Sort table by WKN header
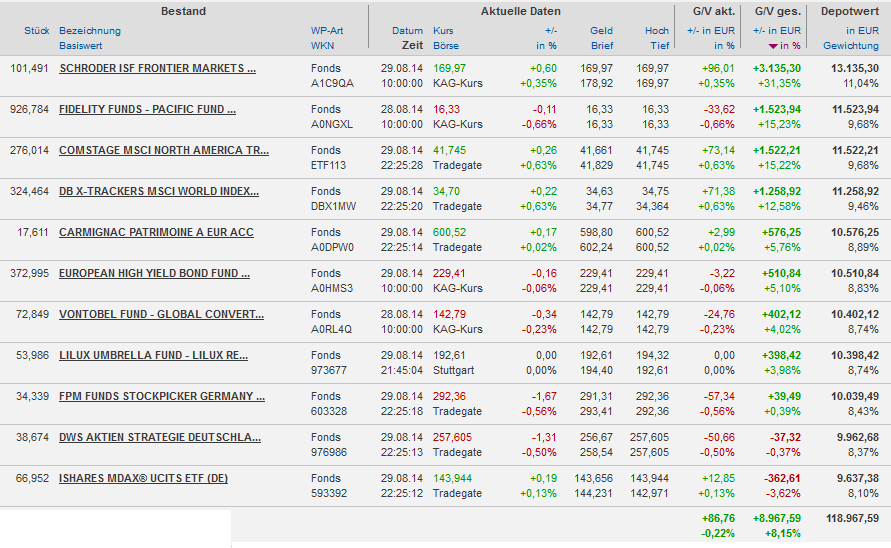Screen dimensions: 891x548 point(322,46)
